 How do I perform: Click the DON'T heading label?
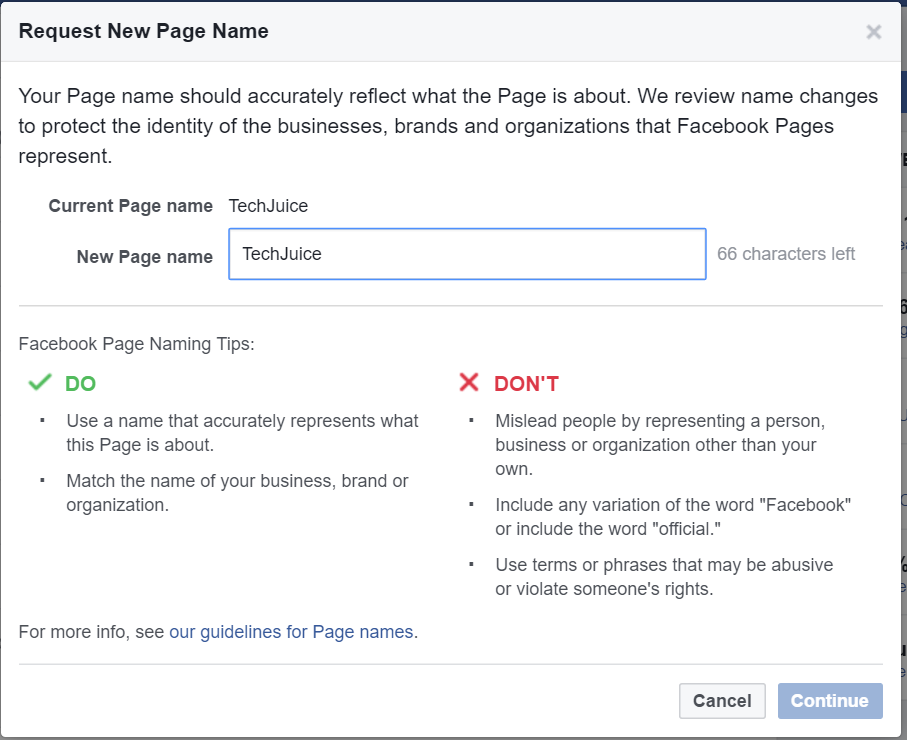coord(525,383)
